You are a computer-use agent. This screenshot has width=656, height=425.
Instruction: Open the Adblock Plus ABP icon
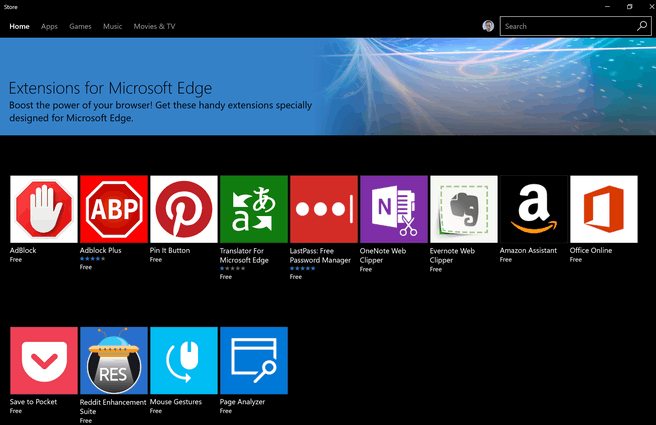(x=114, y=209)
